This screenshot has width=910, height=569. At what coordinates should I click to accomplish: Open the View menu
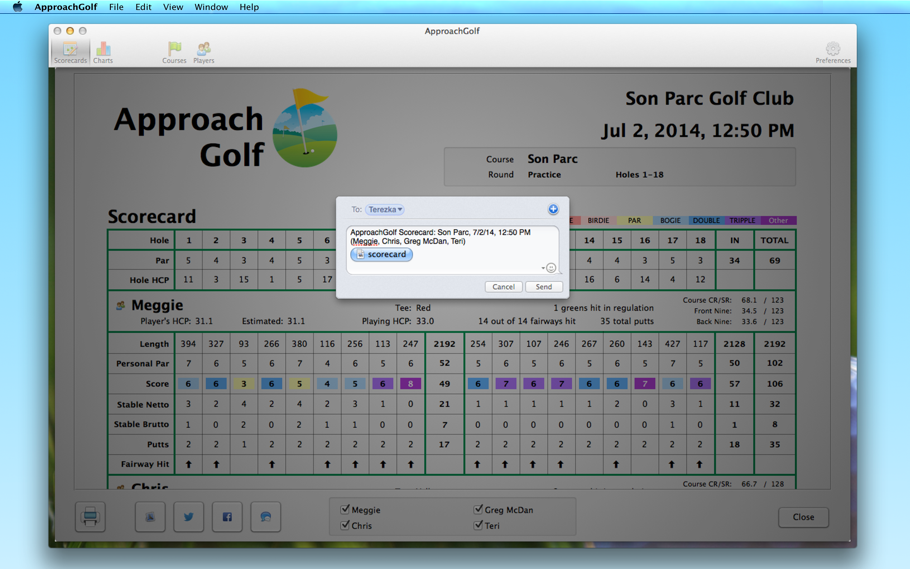pyautogui.click(x=172, y=7)
